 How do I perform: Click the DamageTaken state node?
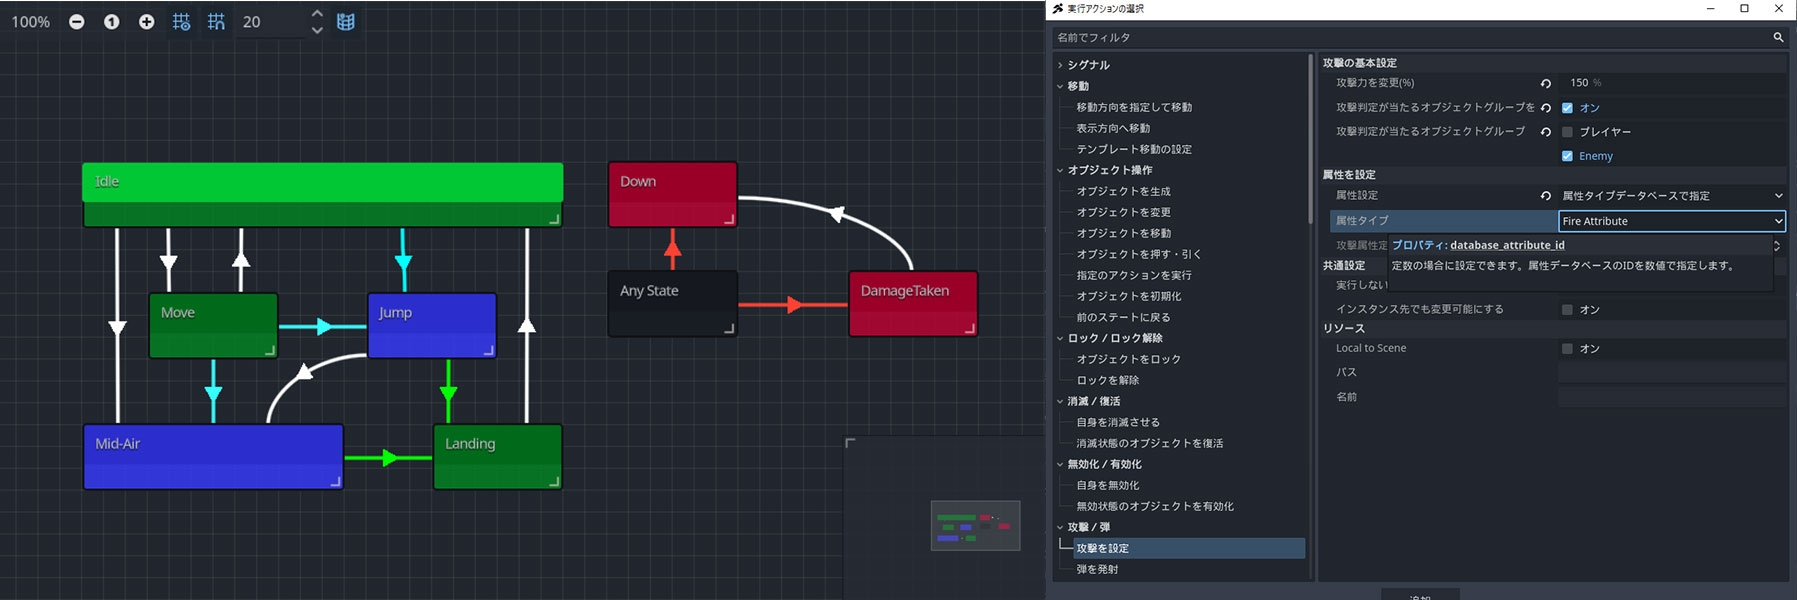click(912, 303)
